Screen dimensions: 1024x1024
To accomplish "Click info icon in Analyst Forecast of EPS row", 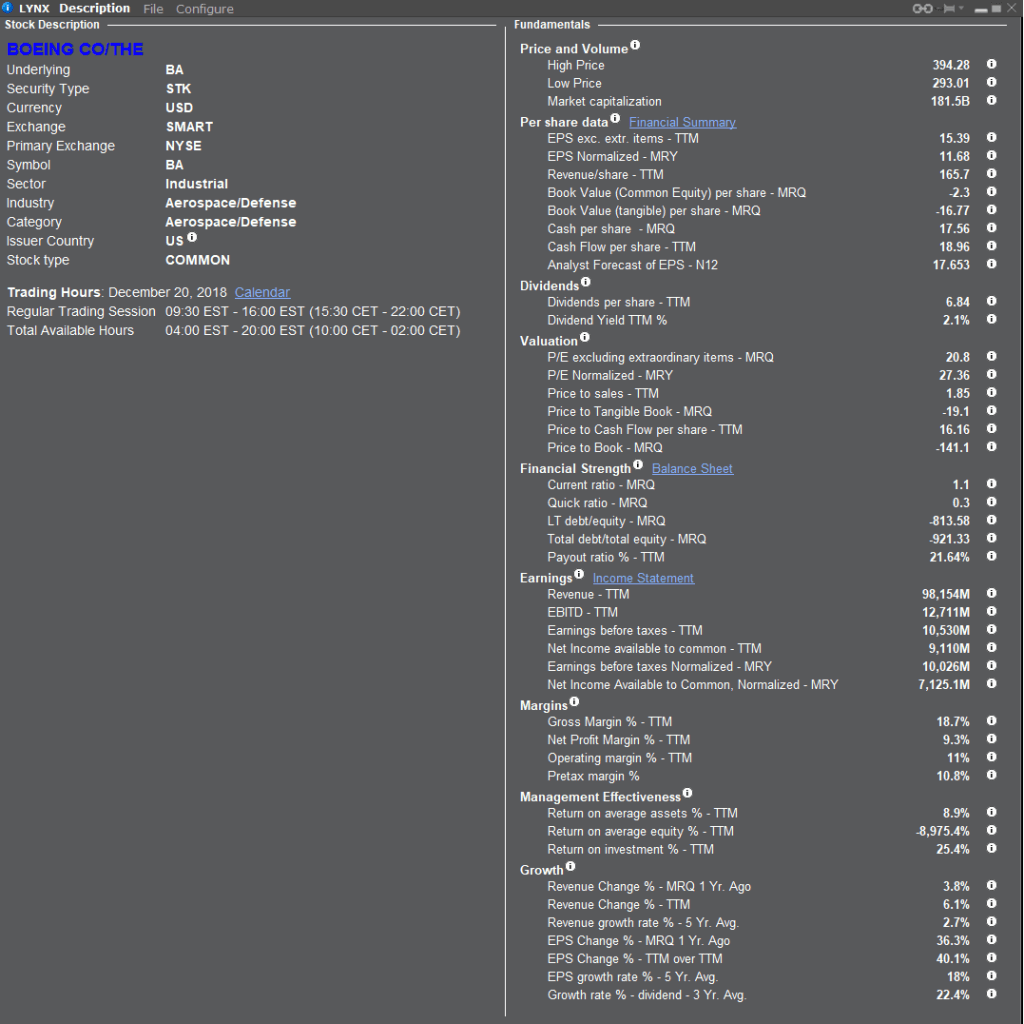I will pos(991,264).
